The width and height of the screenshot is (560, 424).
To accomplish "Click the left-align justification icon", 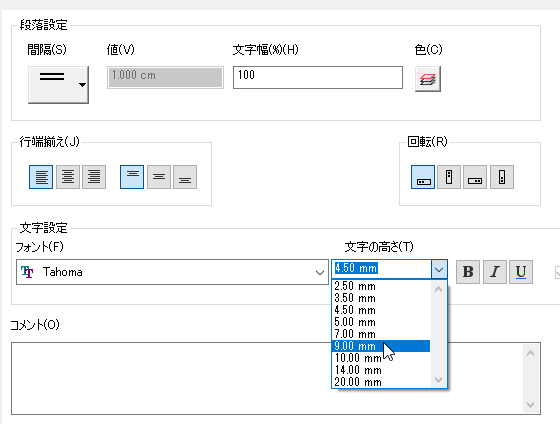I will [41, 177].
